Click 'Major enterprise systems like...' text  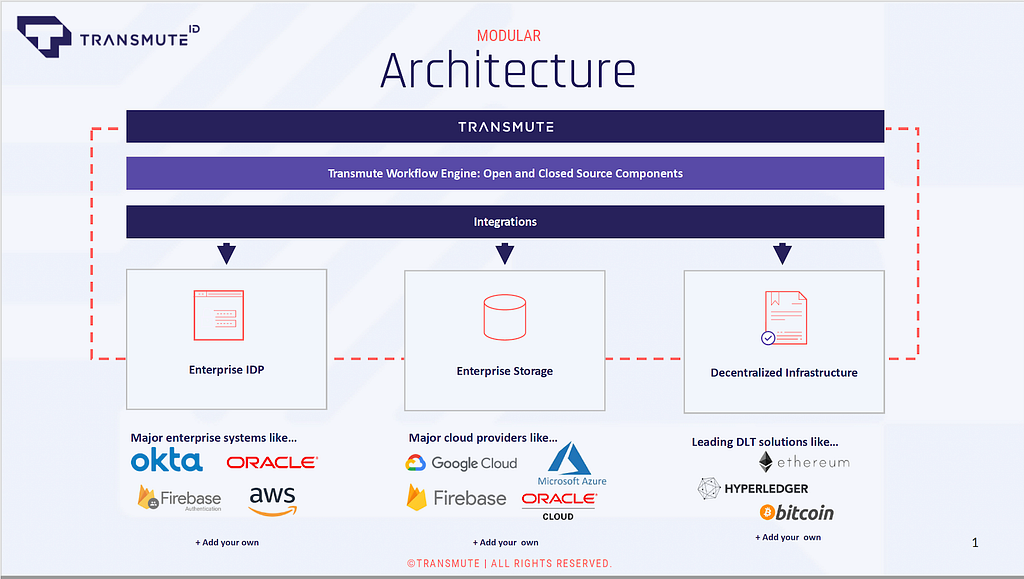tap(214, 438)
